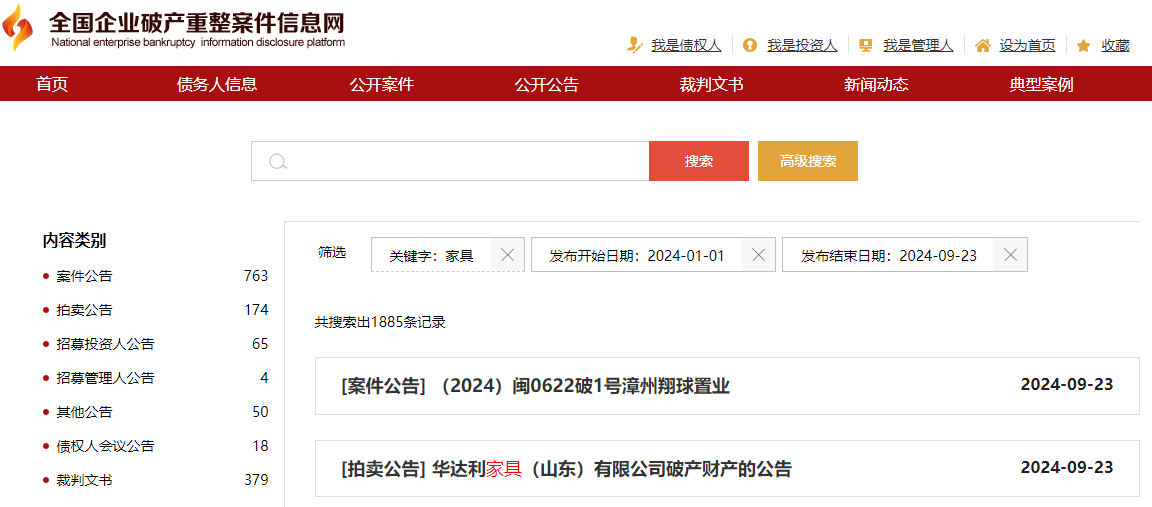
Task: Click the creditor person icon
Action: (x=634, y=45)
